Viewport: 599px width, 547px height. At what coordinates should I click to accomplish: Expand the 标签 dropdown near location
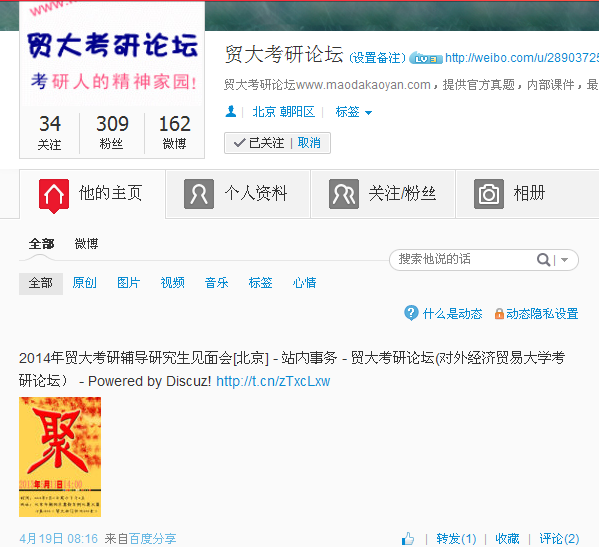353,112
